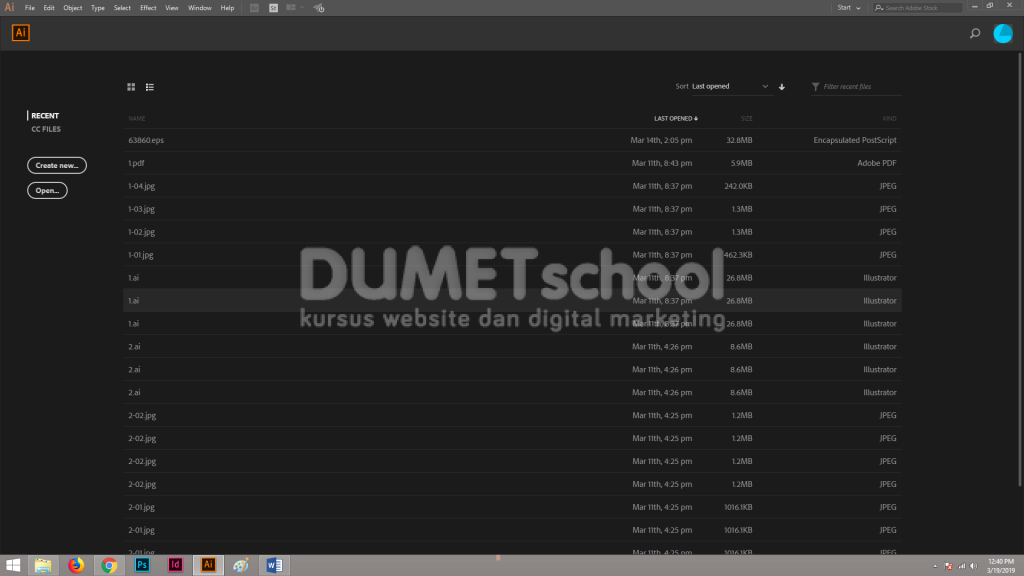Switch to list view

pos(150,87)
